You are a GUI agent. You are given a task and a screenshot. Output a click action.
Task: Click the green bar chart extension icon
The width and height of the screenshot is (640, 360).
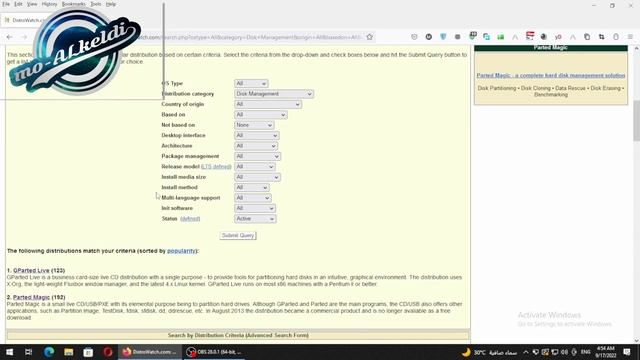(501, 37)
